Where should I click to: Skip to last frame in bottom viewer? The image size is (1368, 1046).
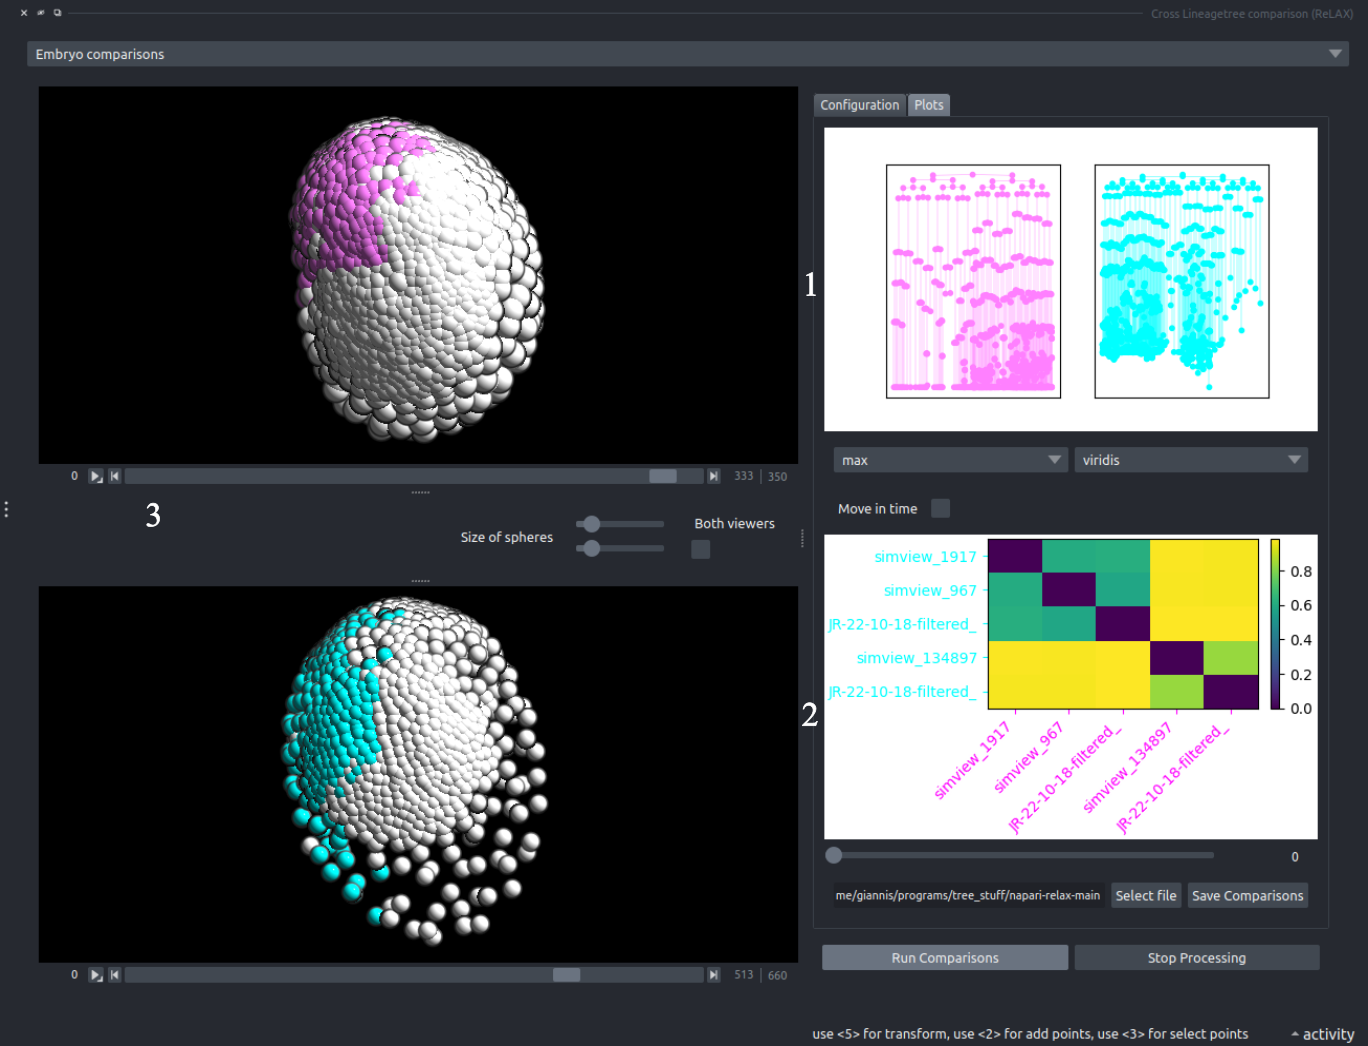713,975
